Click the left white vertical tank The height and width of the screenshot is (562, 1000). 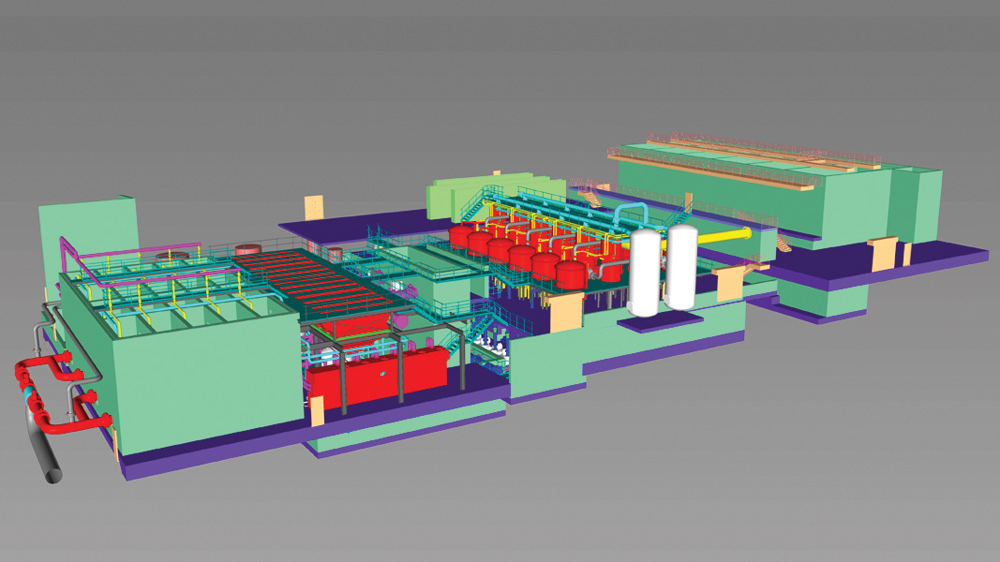pos(647,272)
